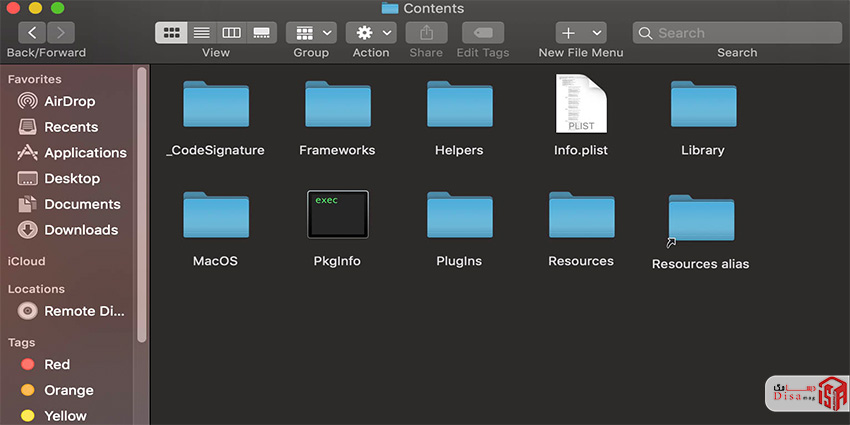This screenshot has height=425, width=850.
Task: Click the Forward navigation button
Action: [61, 33]
